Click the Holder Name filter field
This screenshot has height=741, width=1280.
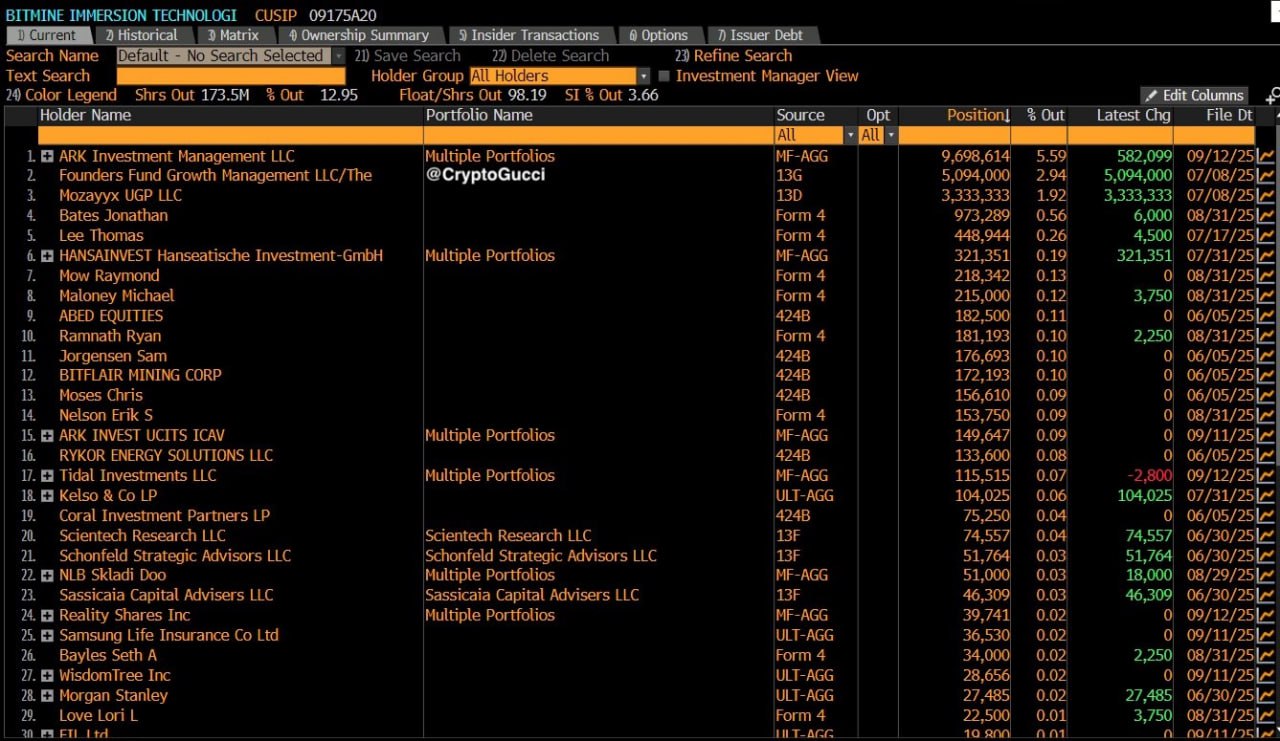(x=230, y=135)
